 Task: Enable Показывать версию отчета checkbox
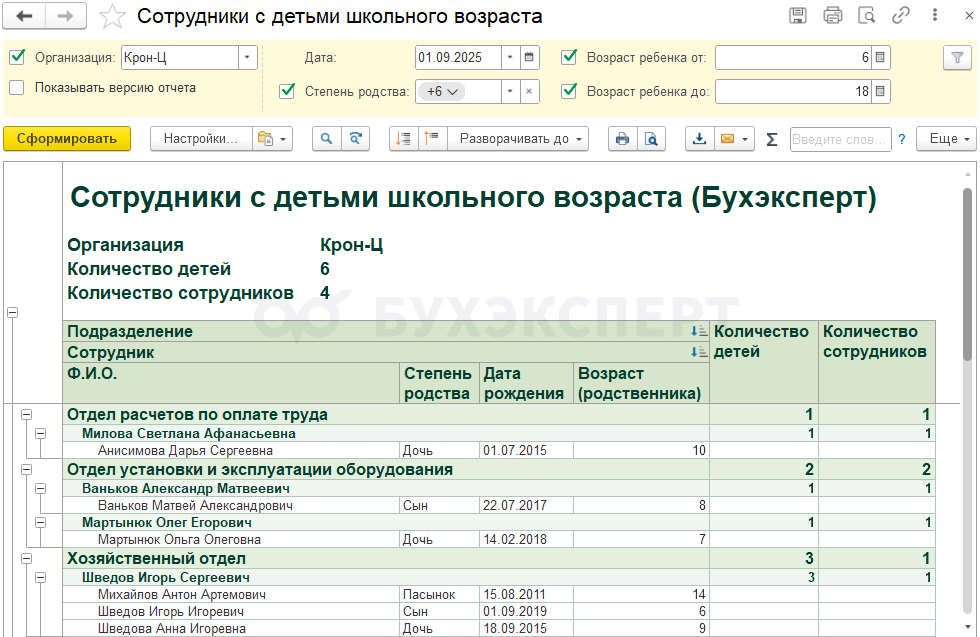pos(18,88)
